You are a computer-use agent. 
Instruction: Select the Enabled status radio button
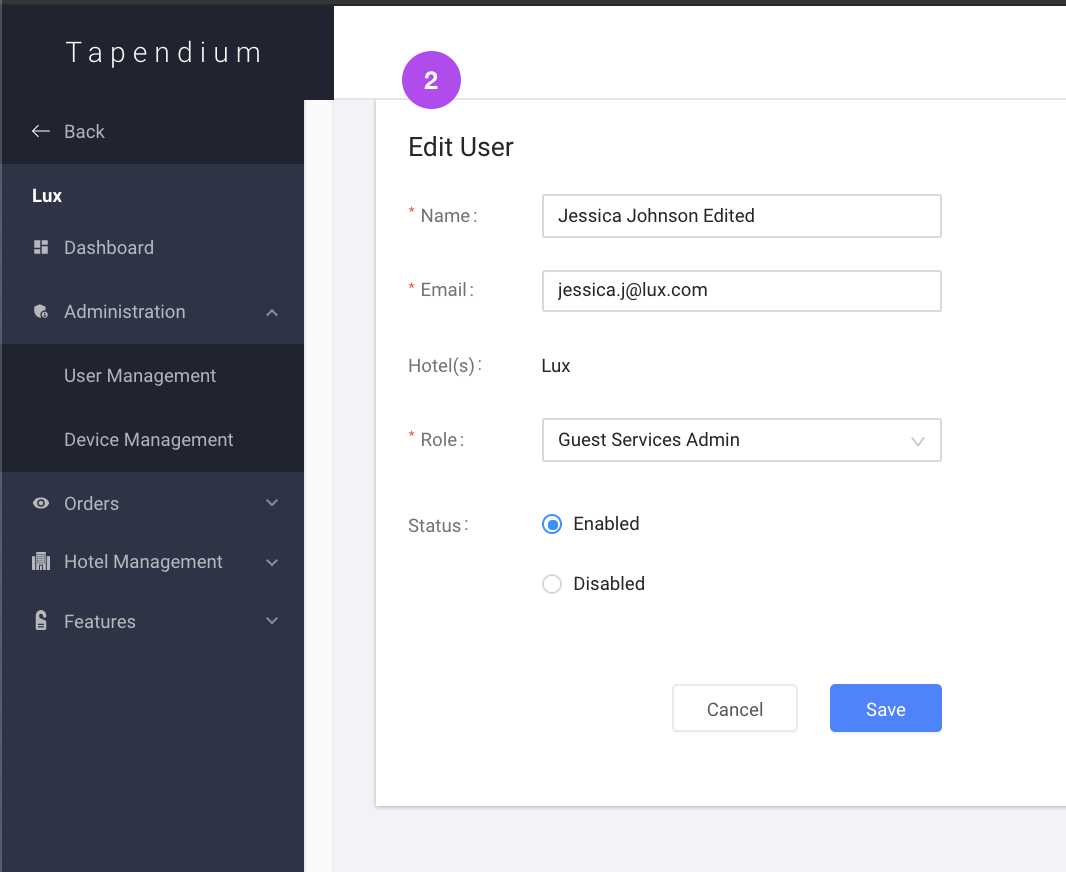coord(552,524)
